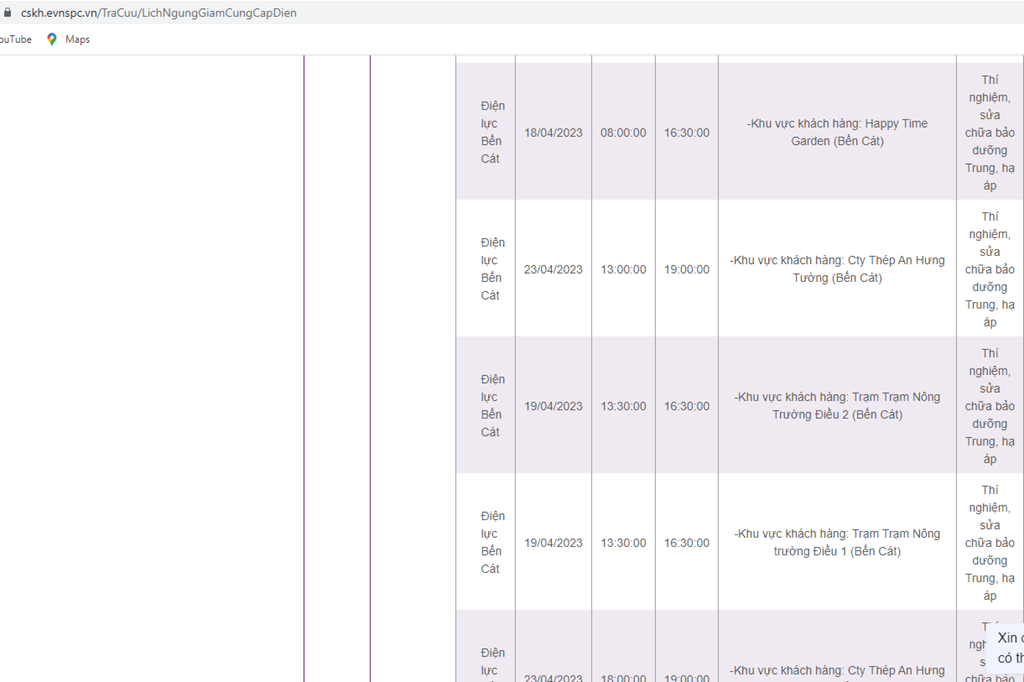
Task: Click Trạm Nông trường Điều 1 area text
Action: pos(837,542)
